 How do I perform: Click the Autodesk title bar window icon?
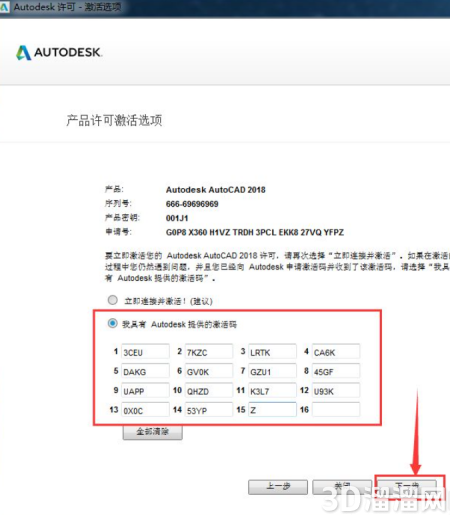[5, 7]
